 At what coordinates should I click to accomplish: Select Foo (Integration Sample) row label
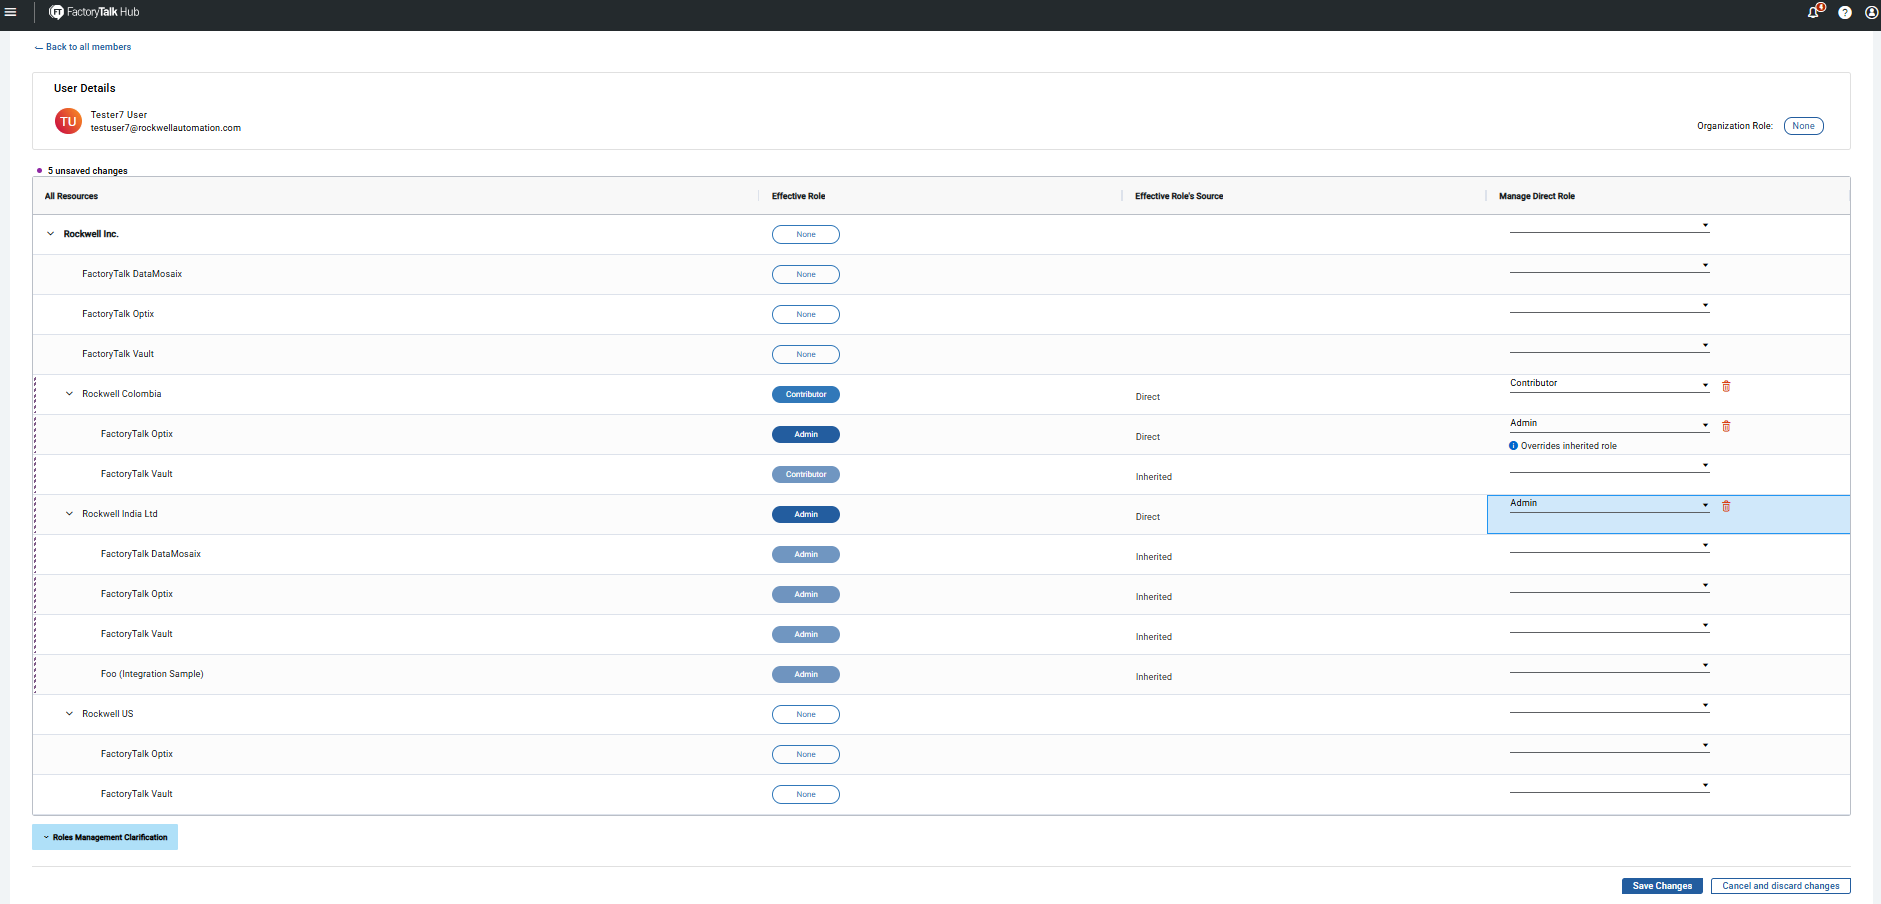pyautogui.click(x=152, y=674)
